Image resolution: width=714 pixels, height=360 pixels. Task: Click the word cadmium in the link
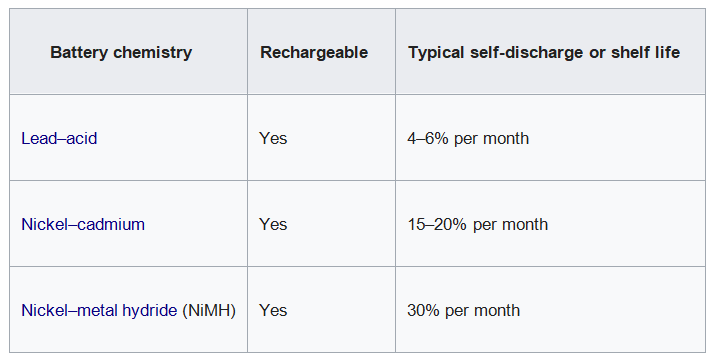pyautogui.click(x=111, y=224)
